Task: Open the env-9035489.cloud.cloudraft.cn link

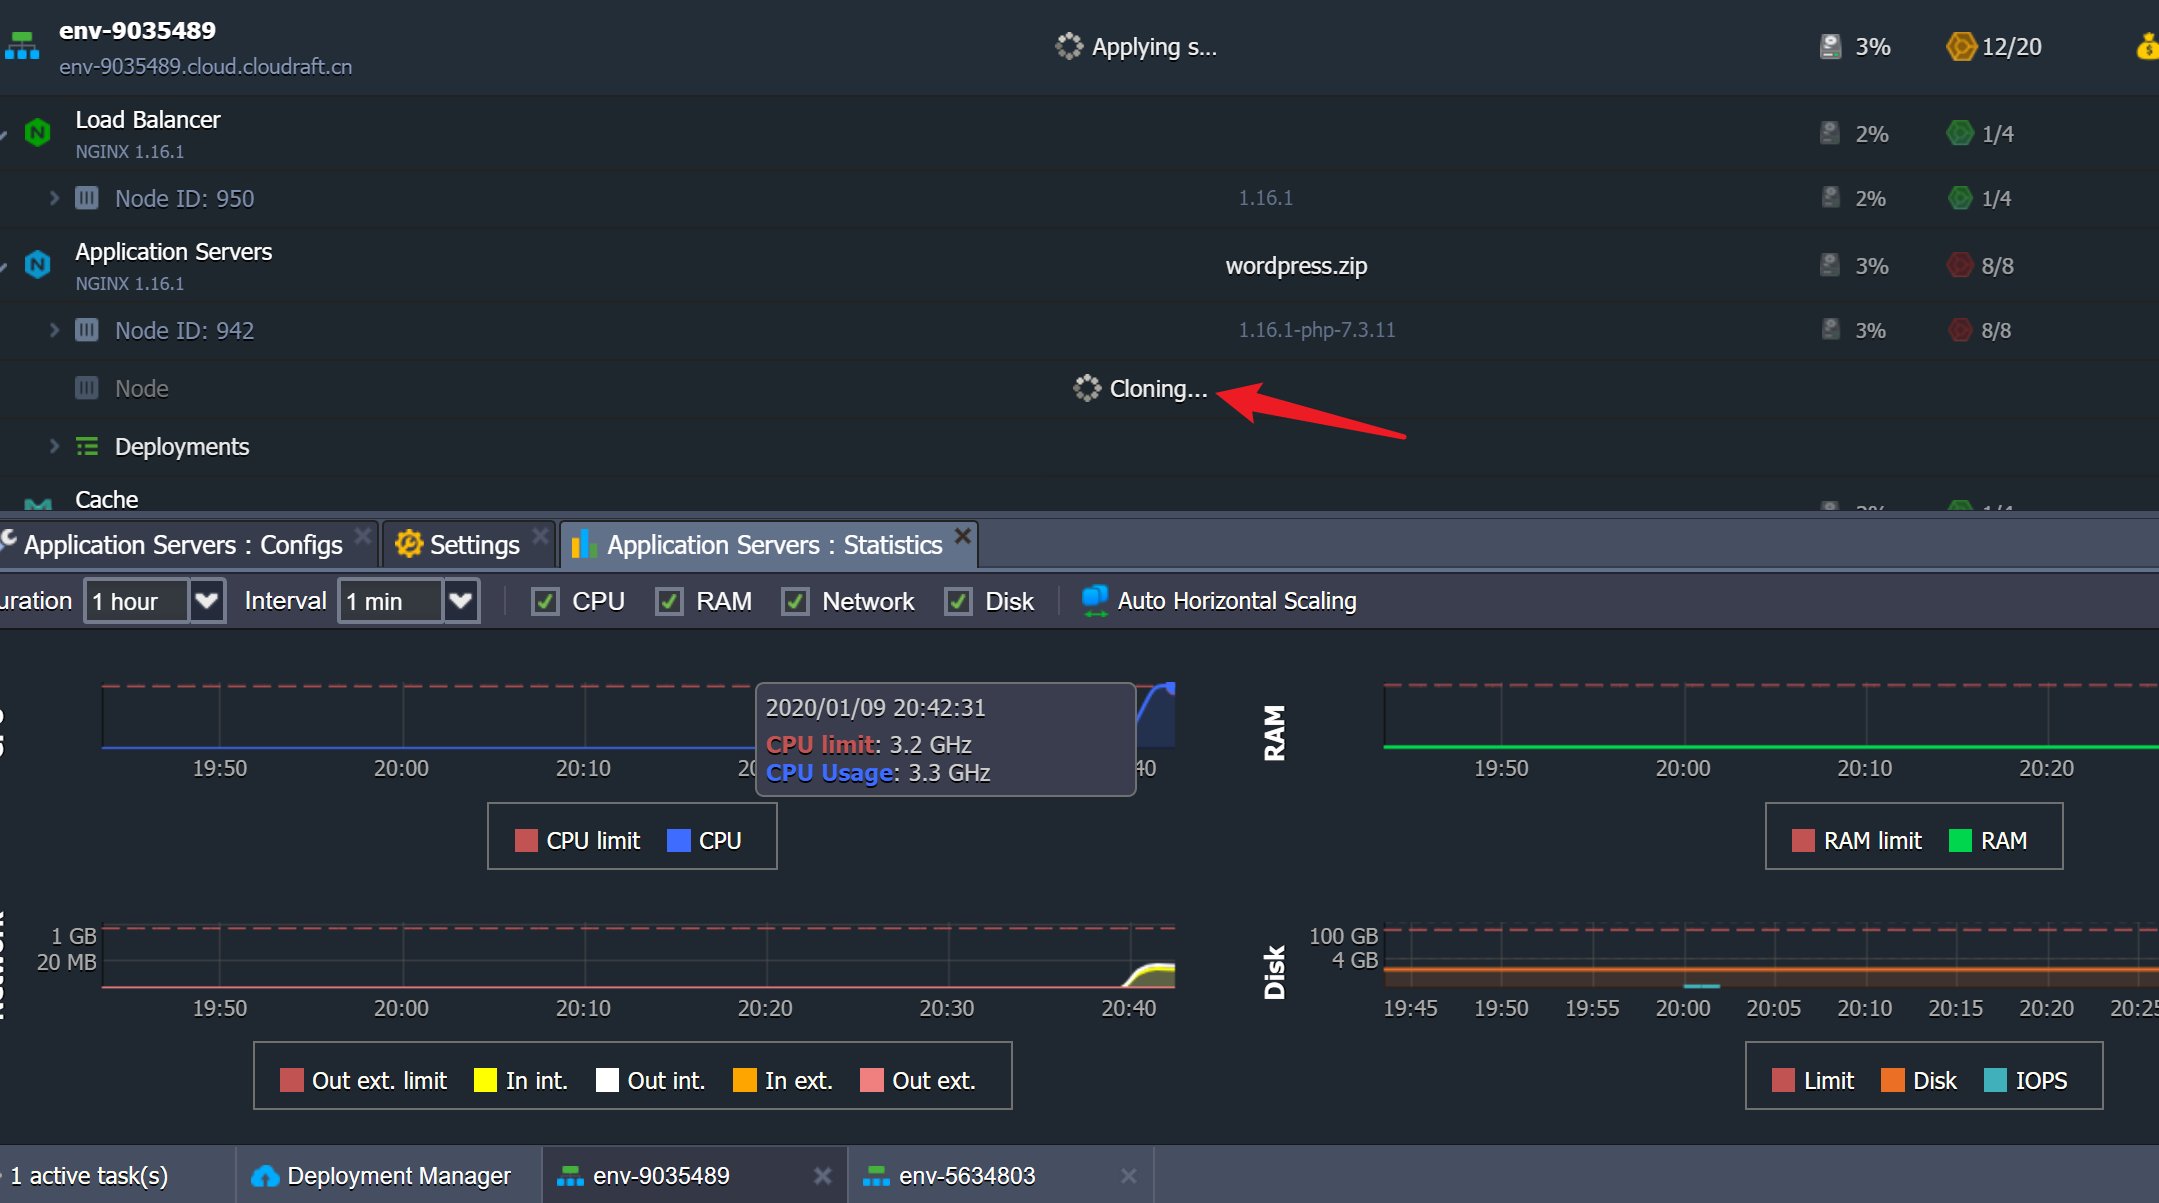Action: pyautogui.click(x=205, y=67)
